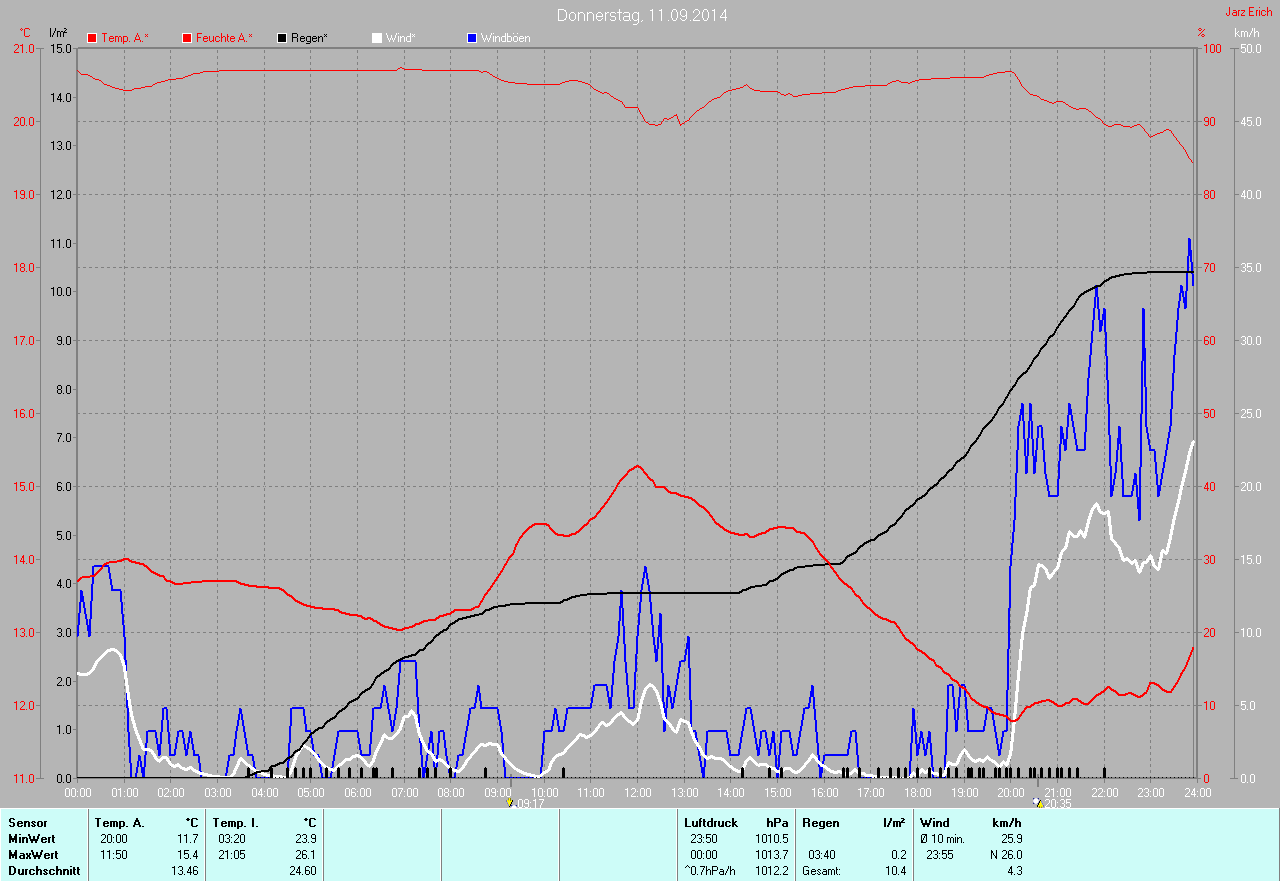Click the "Gesamt:" rain total label
Image resolution: width=1280 pixels, height=881 pixels.
click(x=821, y=870)
